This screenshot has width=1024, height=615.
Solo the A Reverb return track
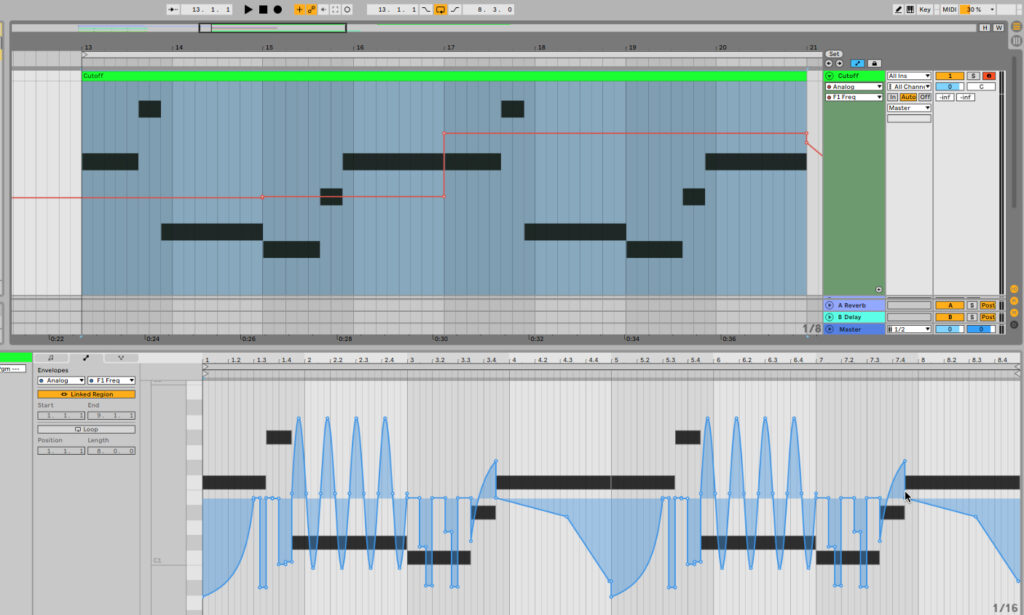(972, 305)
